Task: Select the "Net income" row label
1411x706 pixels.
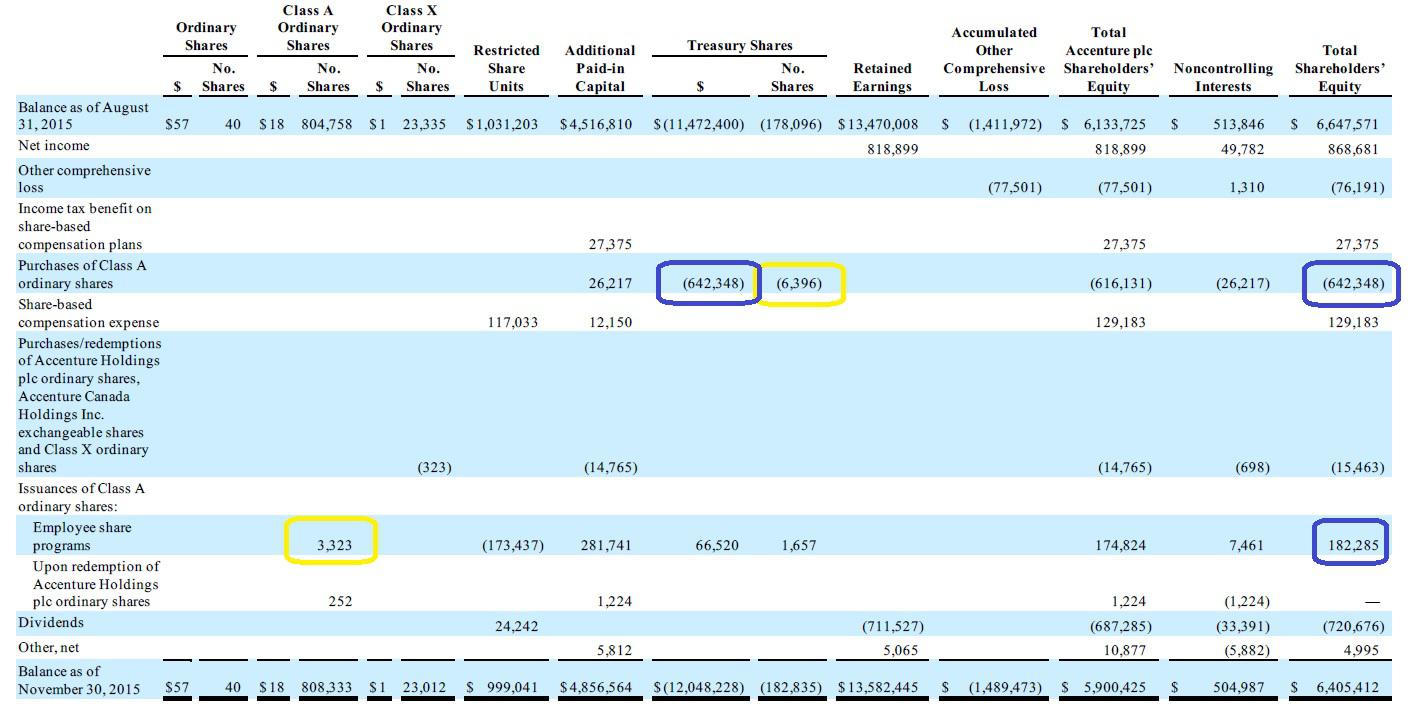Action: 53,146
